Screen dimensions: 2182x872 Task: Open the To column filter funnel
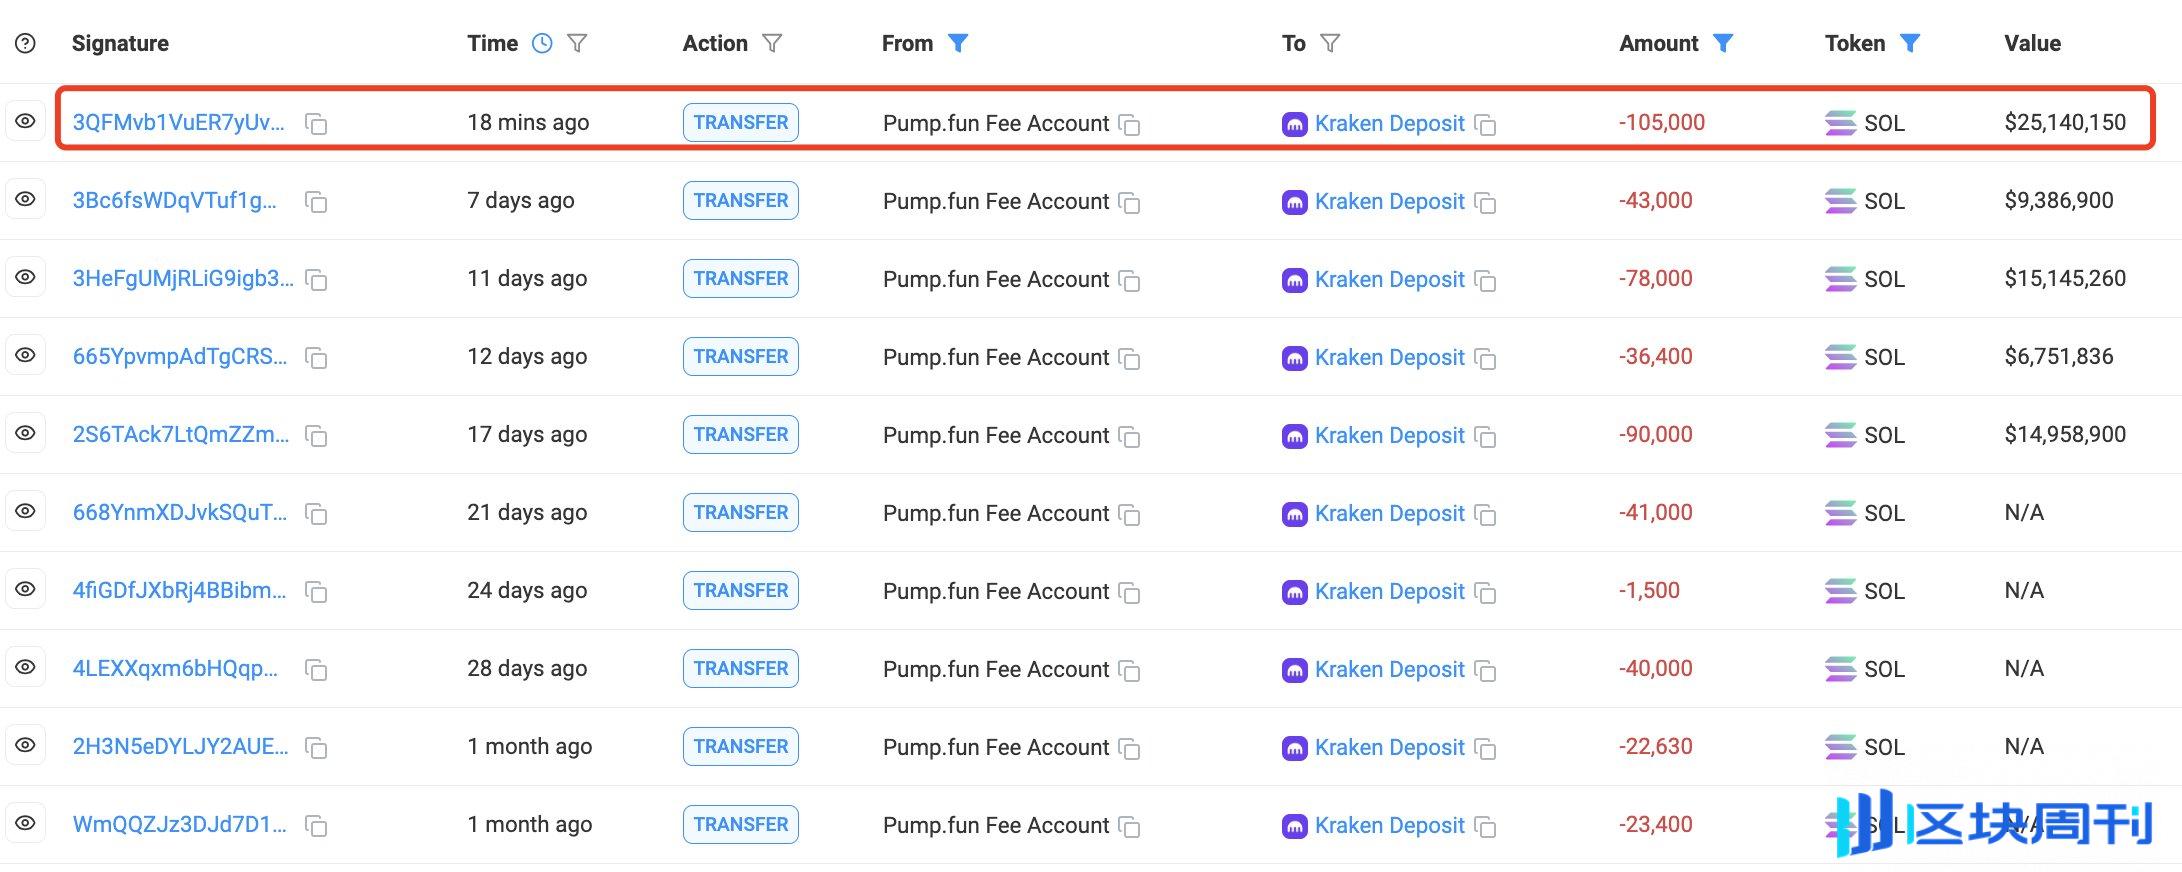1330,43
